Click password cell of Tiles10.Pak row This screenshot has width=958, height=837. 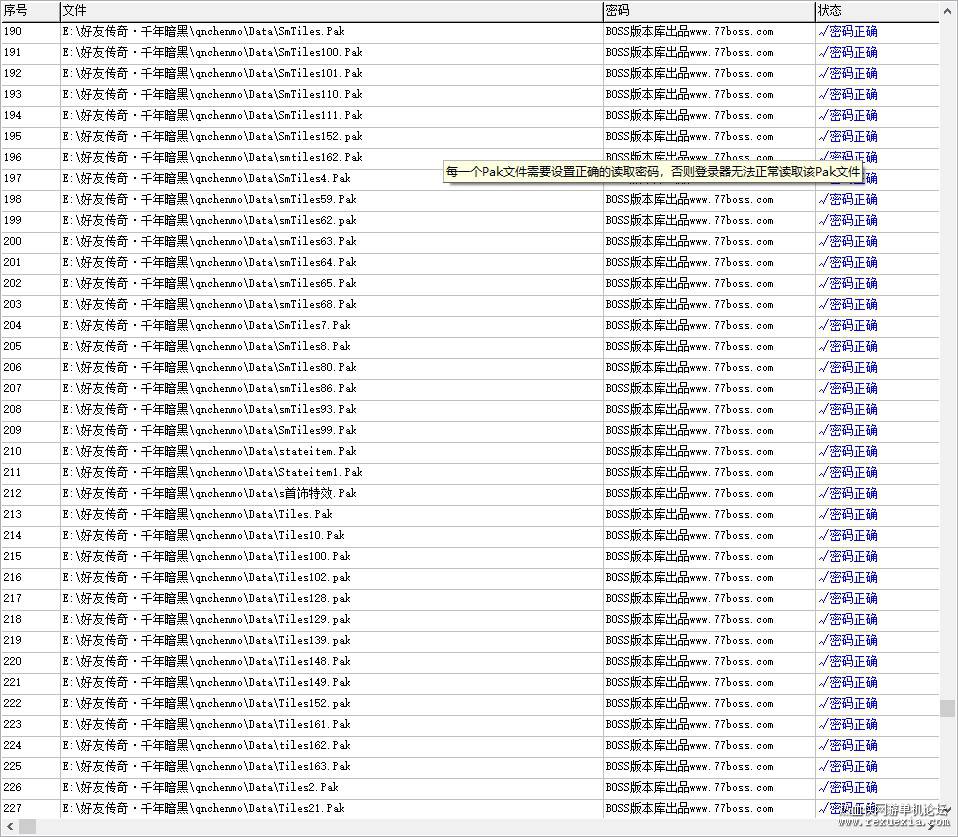689,536
